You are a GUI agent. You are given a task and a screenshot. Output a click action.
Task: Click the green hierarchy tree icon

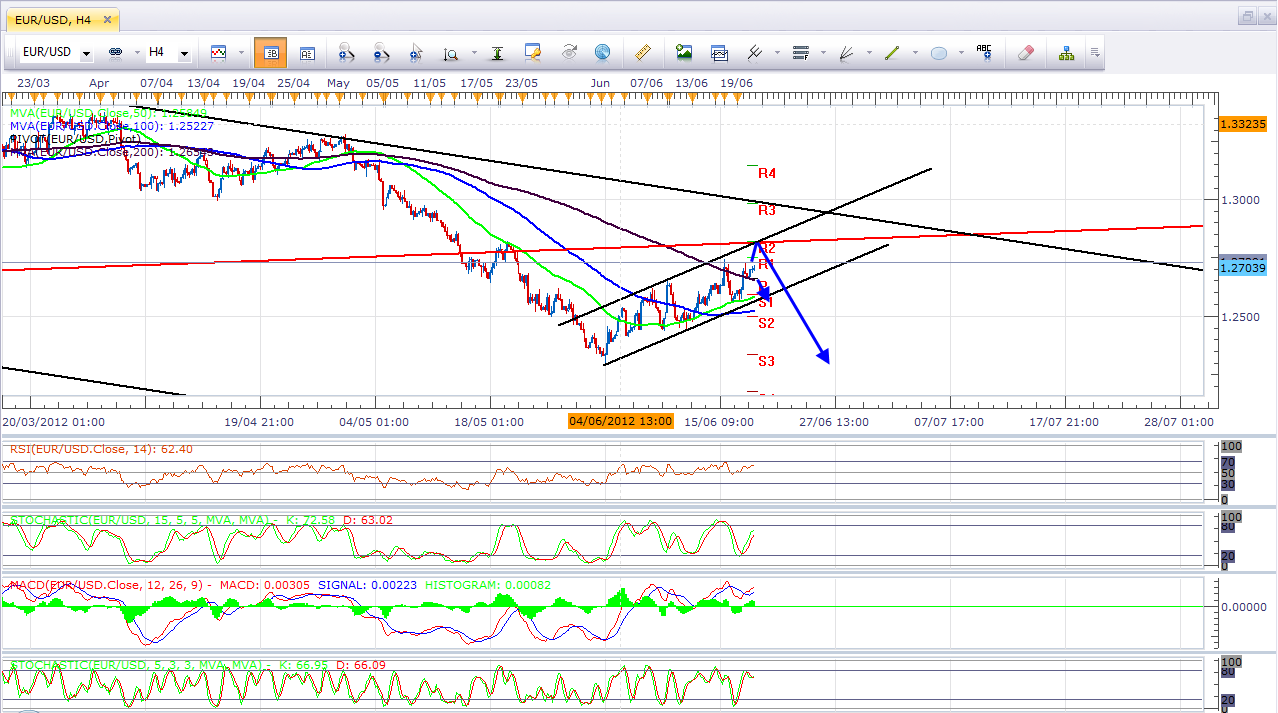click(1066, 52)
